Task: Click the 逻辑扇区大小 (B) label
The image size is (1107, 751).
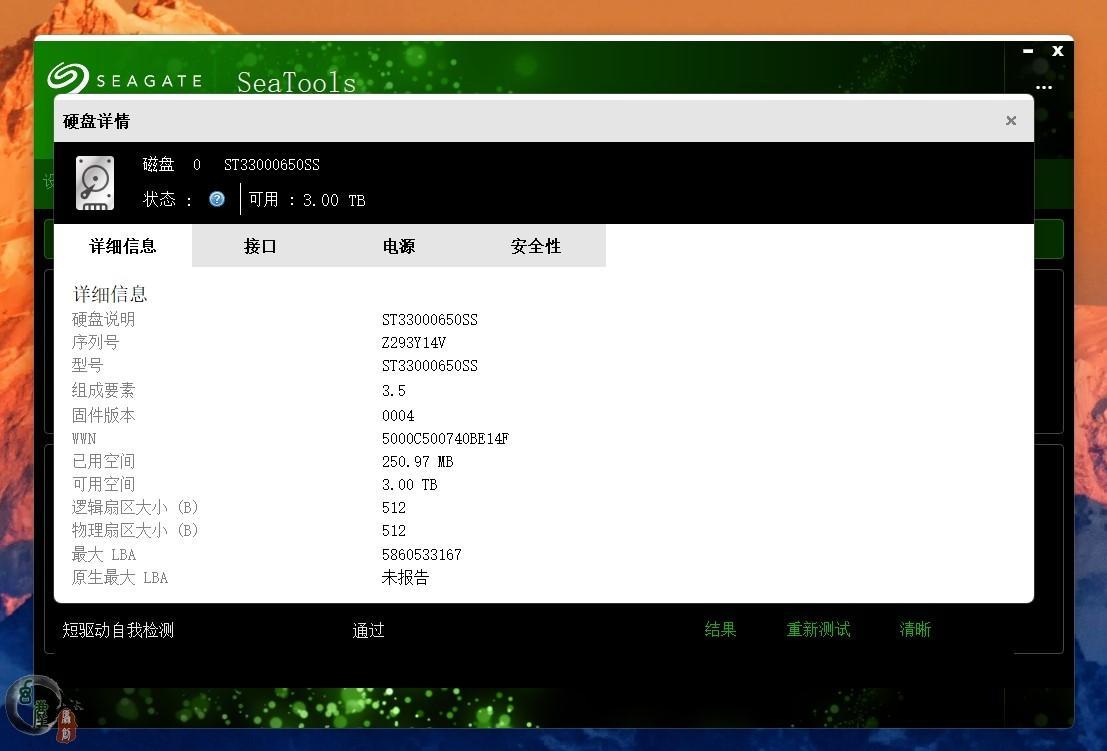Action: coord(135,507)
